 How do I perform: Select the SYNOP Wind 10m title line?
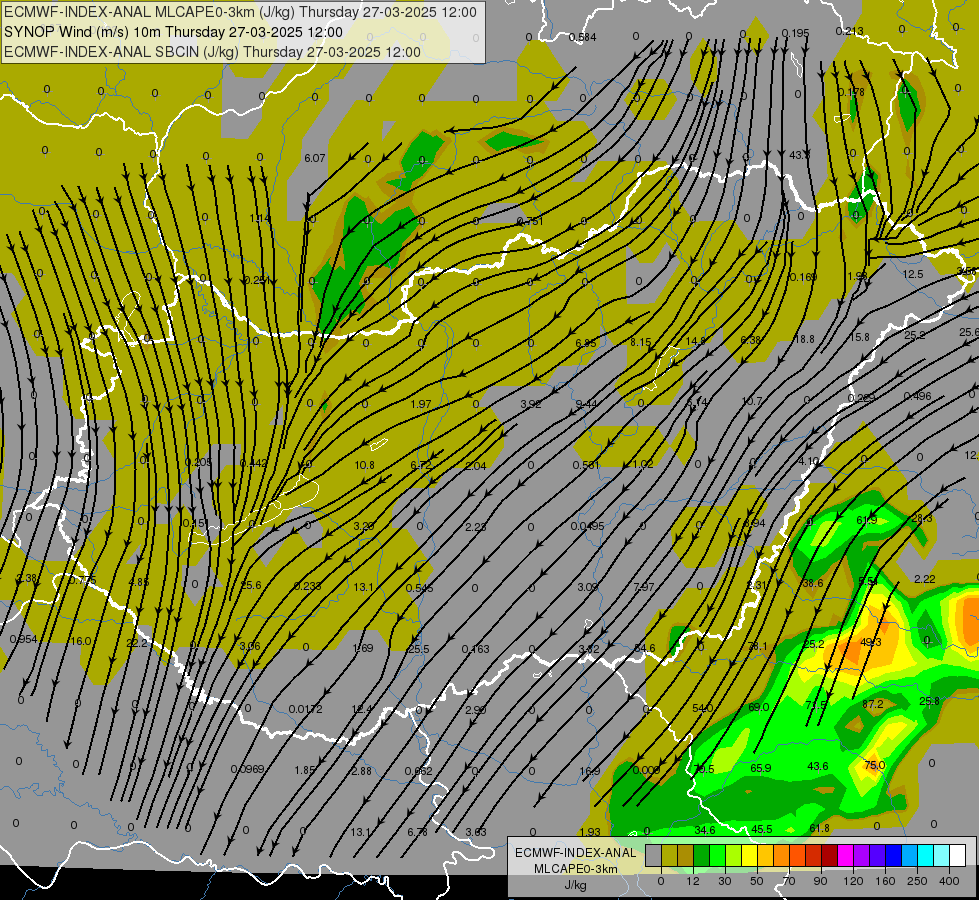pyautogui.click(x=174, y=32)
